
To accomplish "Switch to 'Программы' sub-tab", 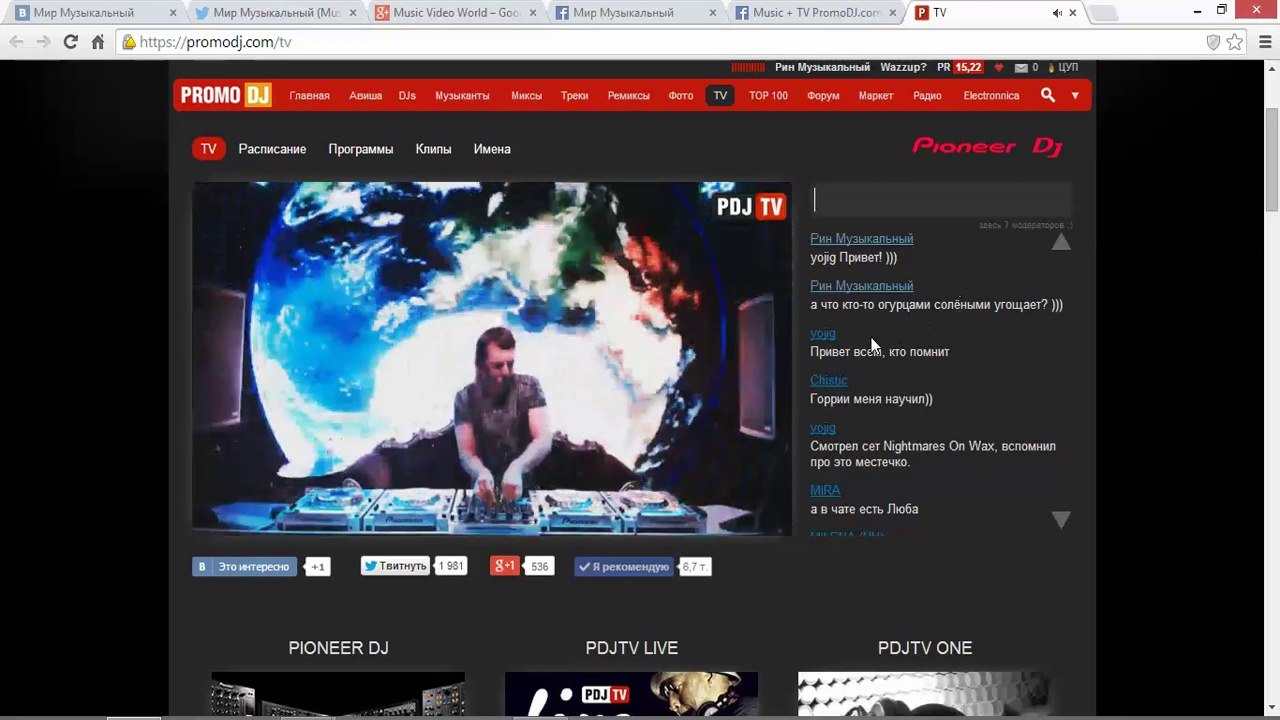I will coord(360,149).
